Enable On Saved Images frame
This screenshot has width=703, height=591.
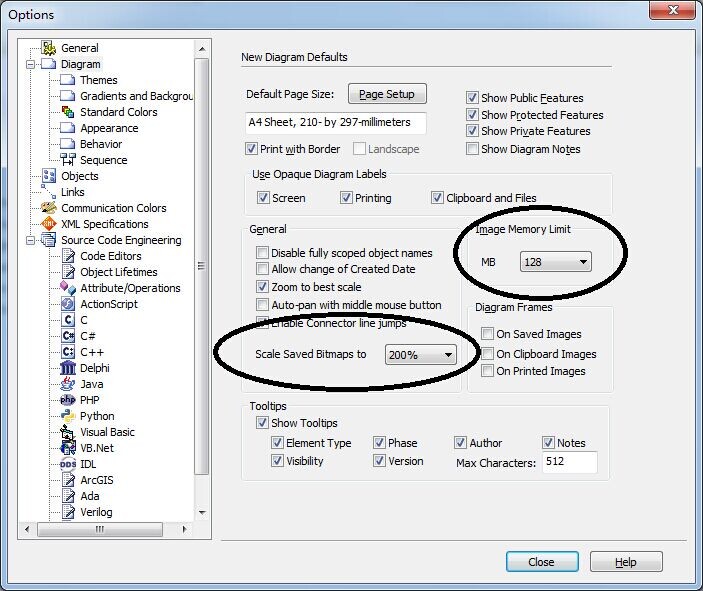coord(487,333)
